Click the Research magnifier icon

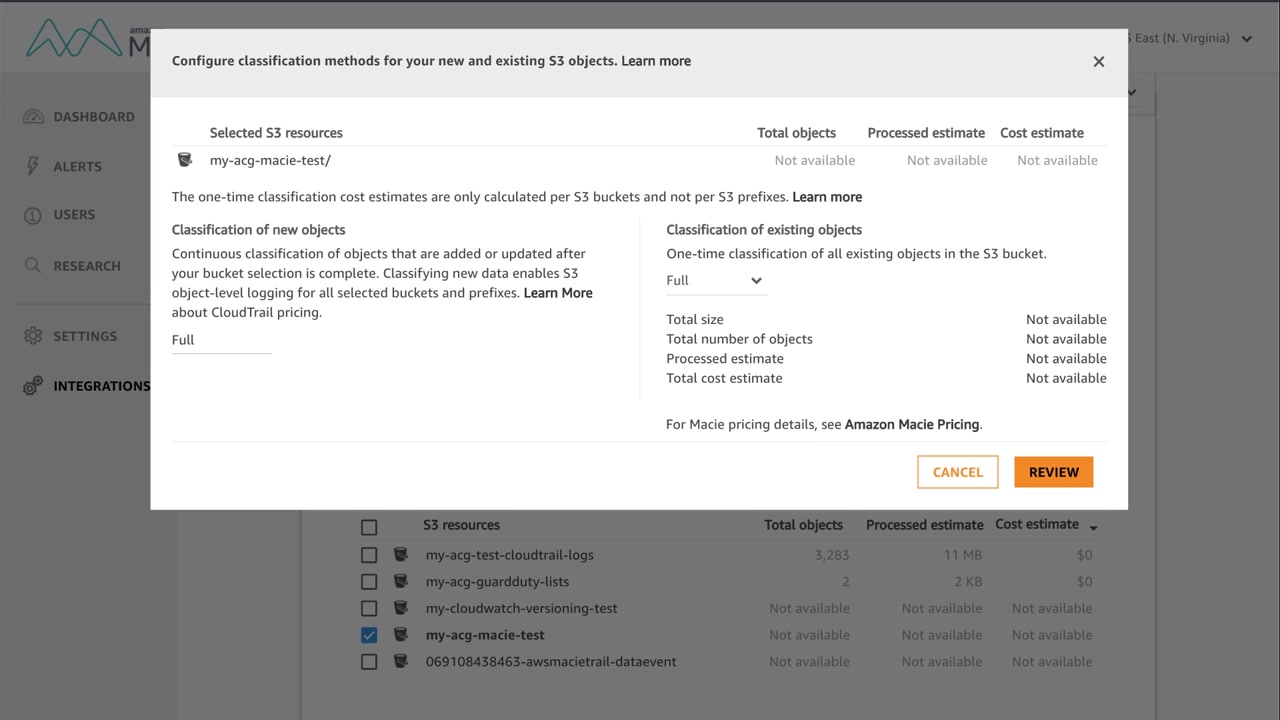pyautogui.click(x=34, y=266)
